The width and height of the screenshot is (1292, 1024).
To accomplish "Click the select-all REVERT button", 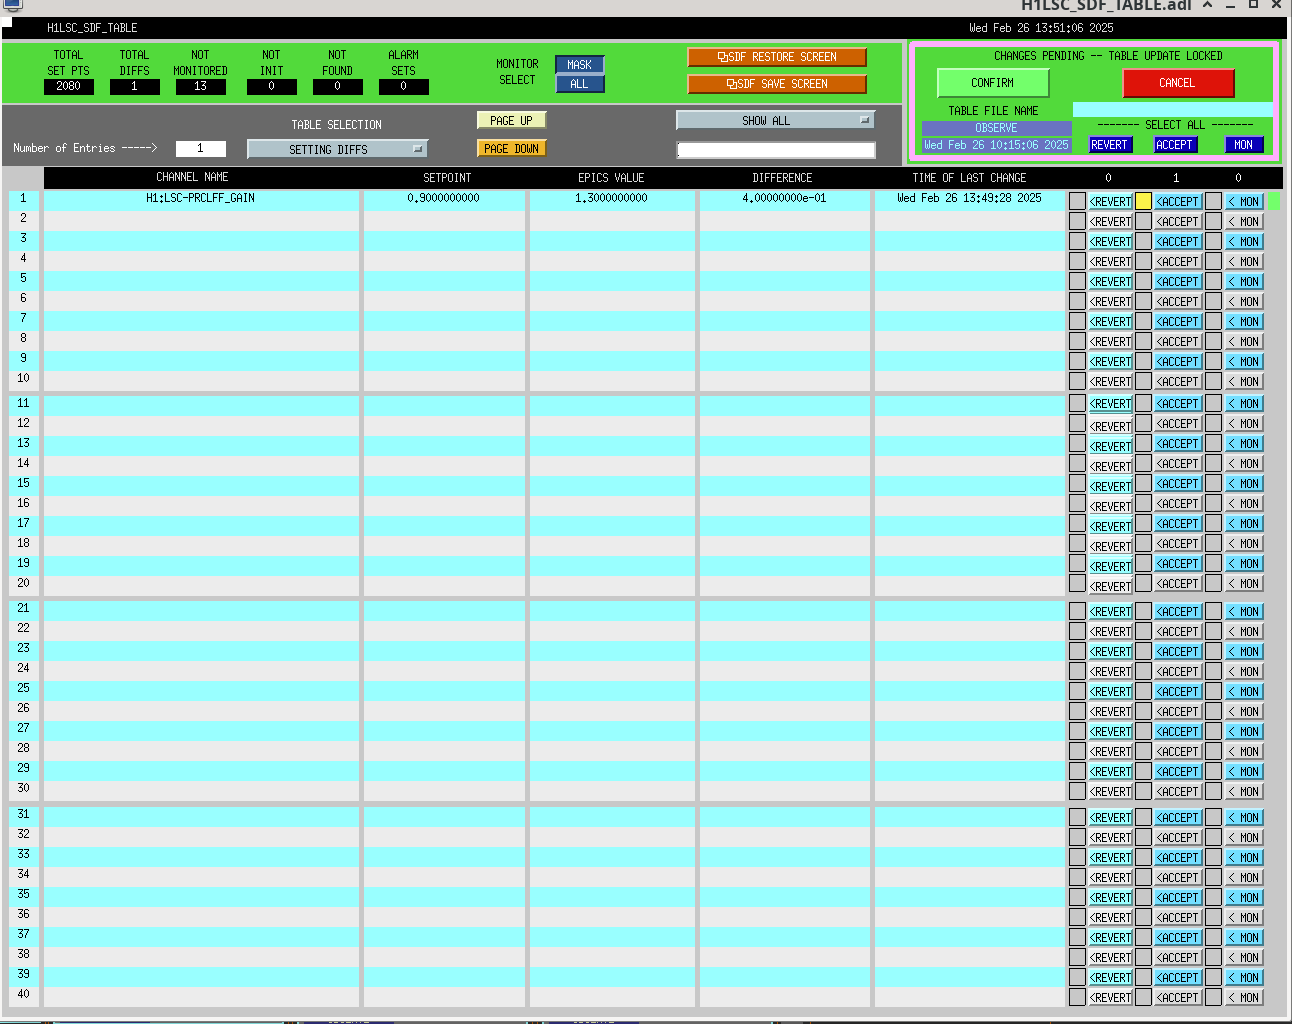I will pos(1109,145).
